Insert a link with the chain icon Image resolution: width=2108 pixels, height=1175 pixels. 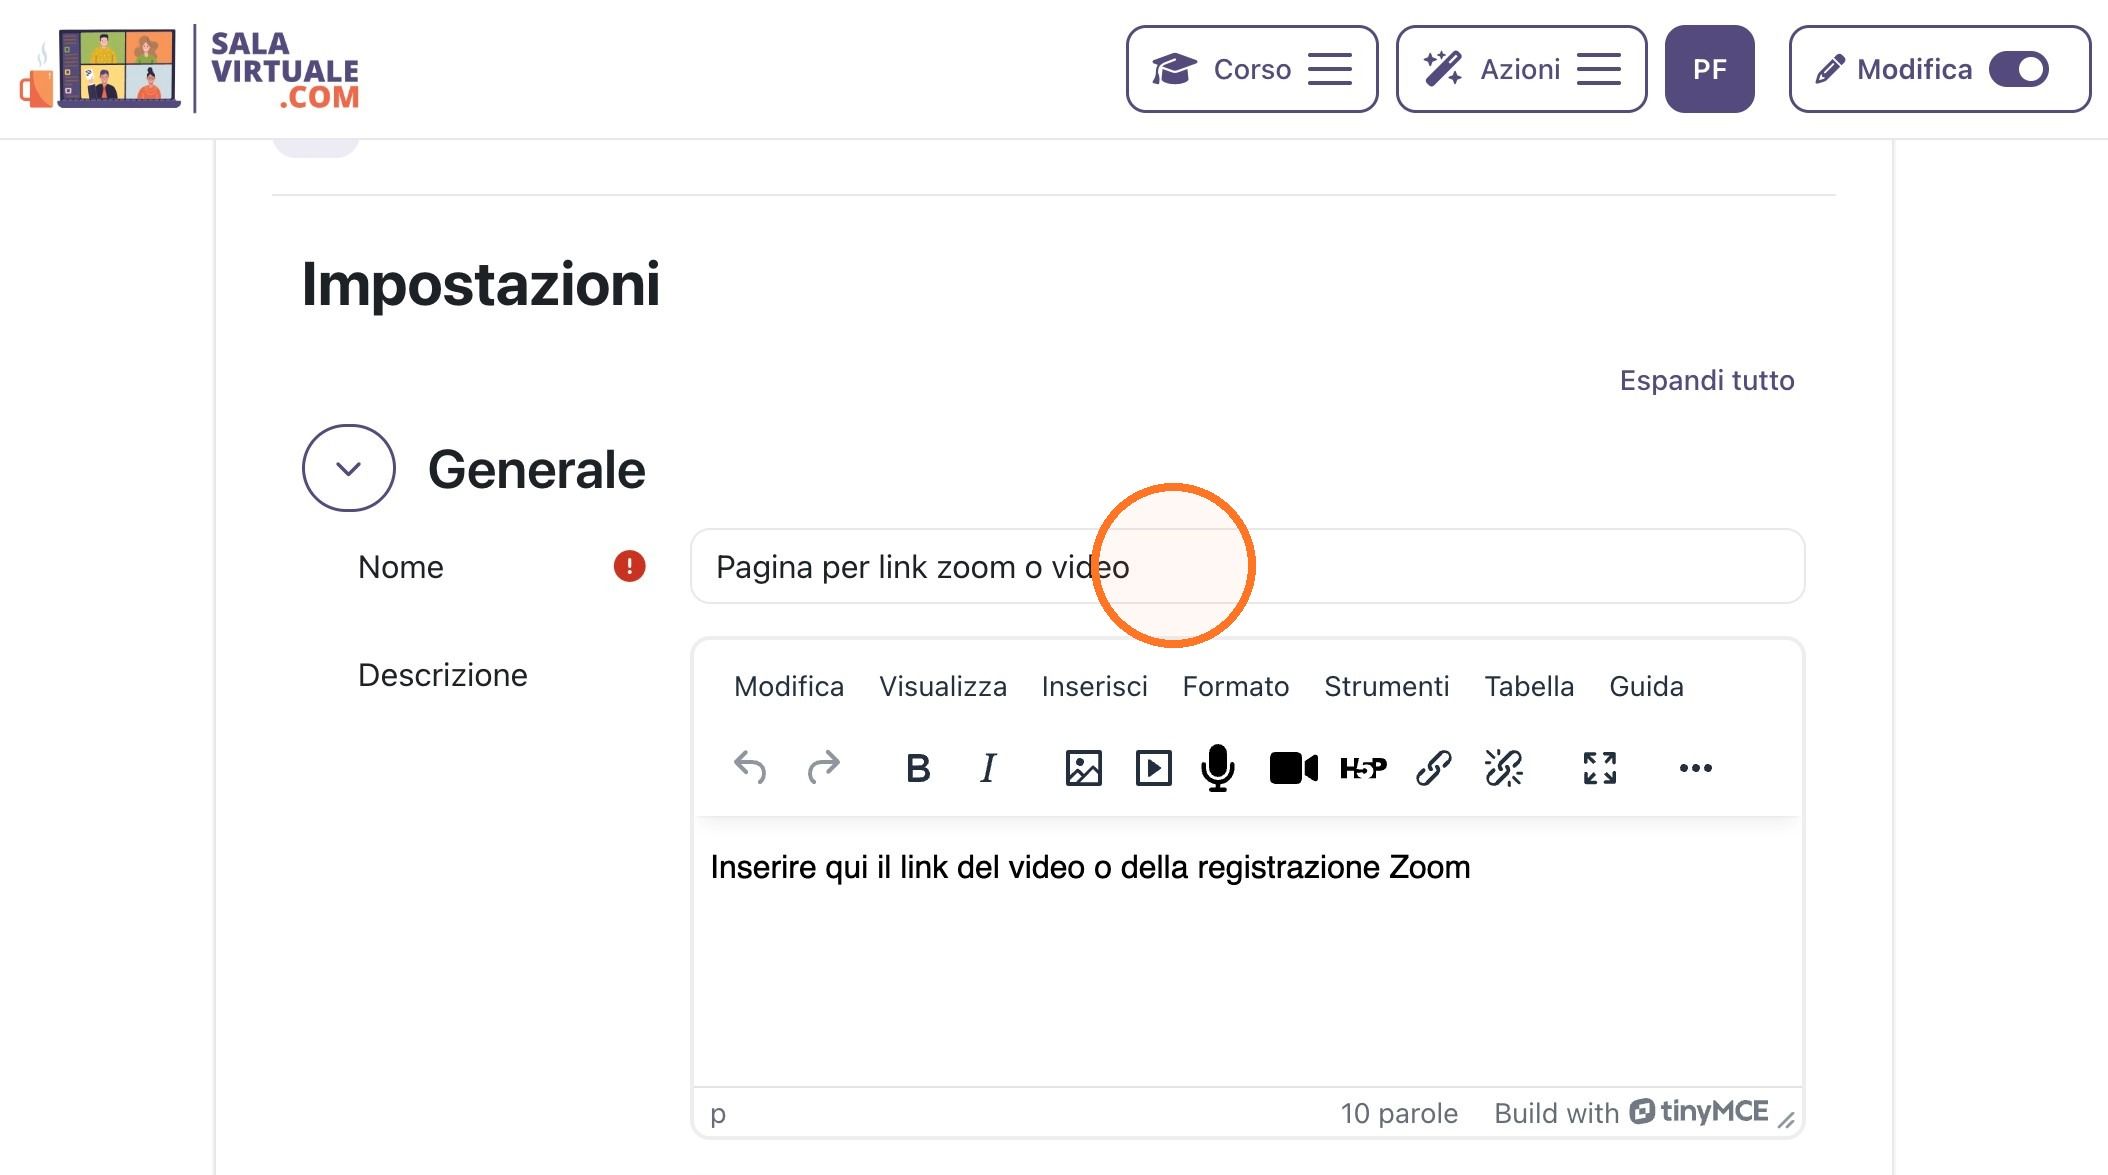(1433, 768)
